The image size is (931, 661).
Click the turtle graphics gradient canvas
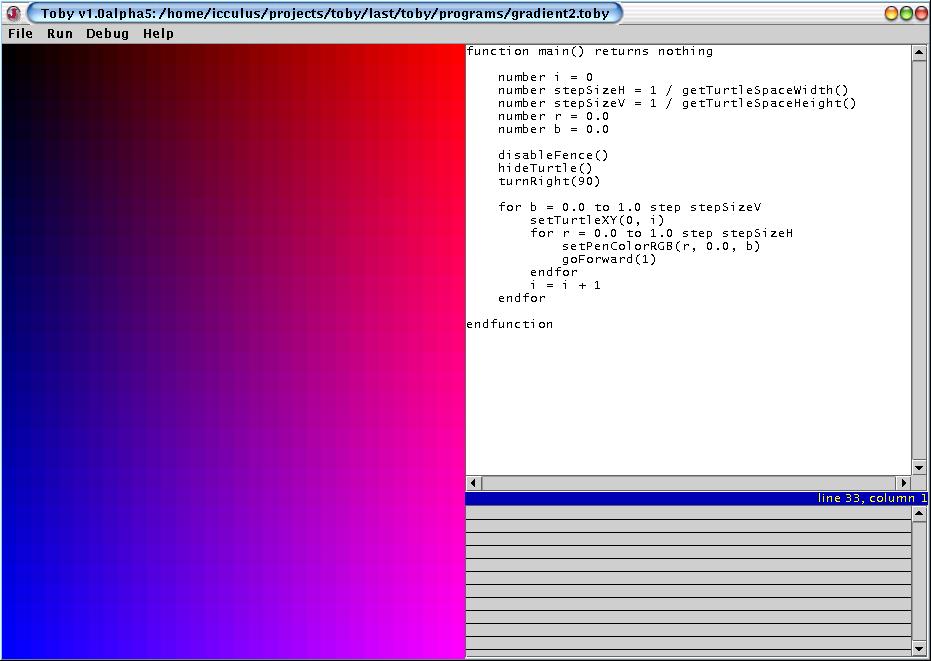pyautogui.click(x=233, y=351)
